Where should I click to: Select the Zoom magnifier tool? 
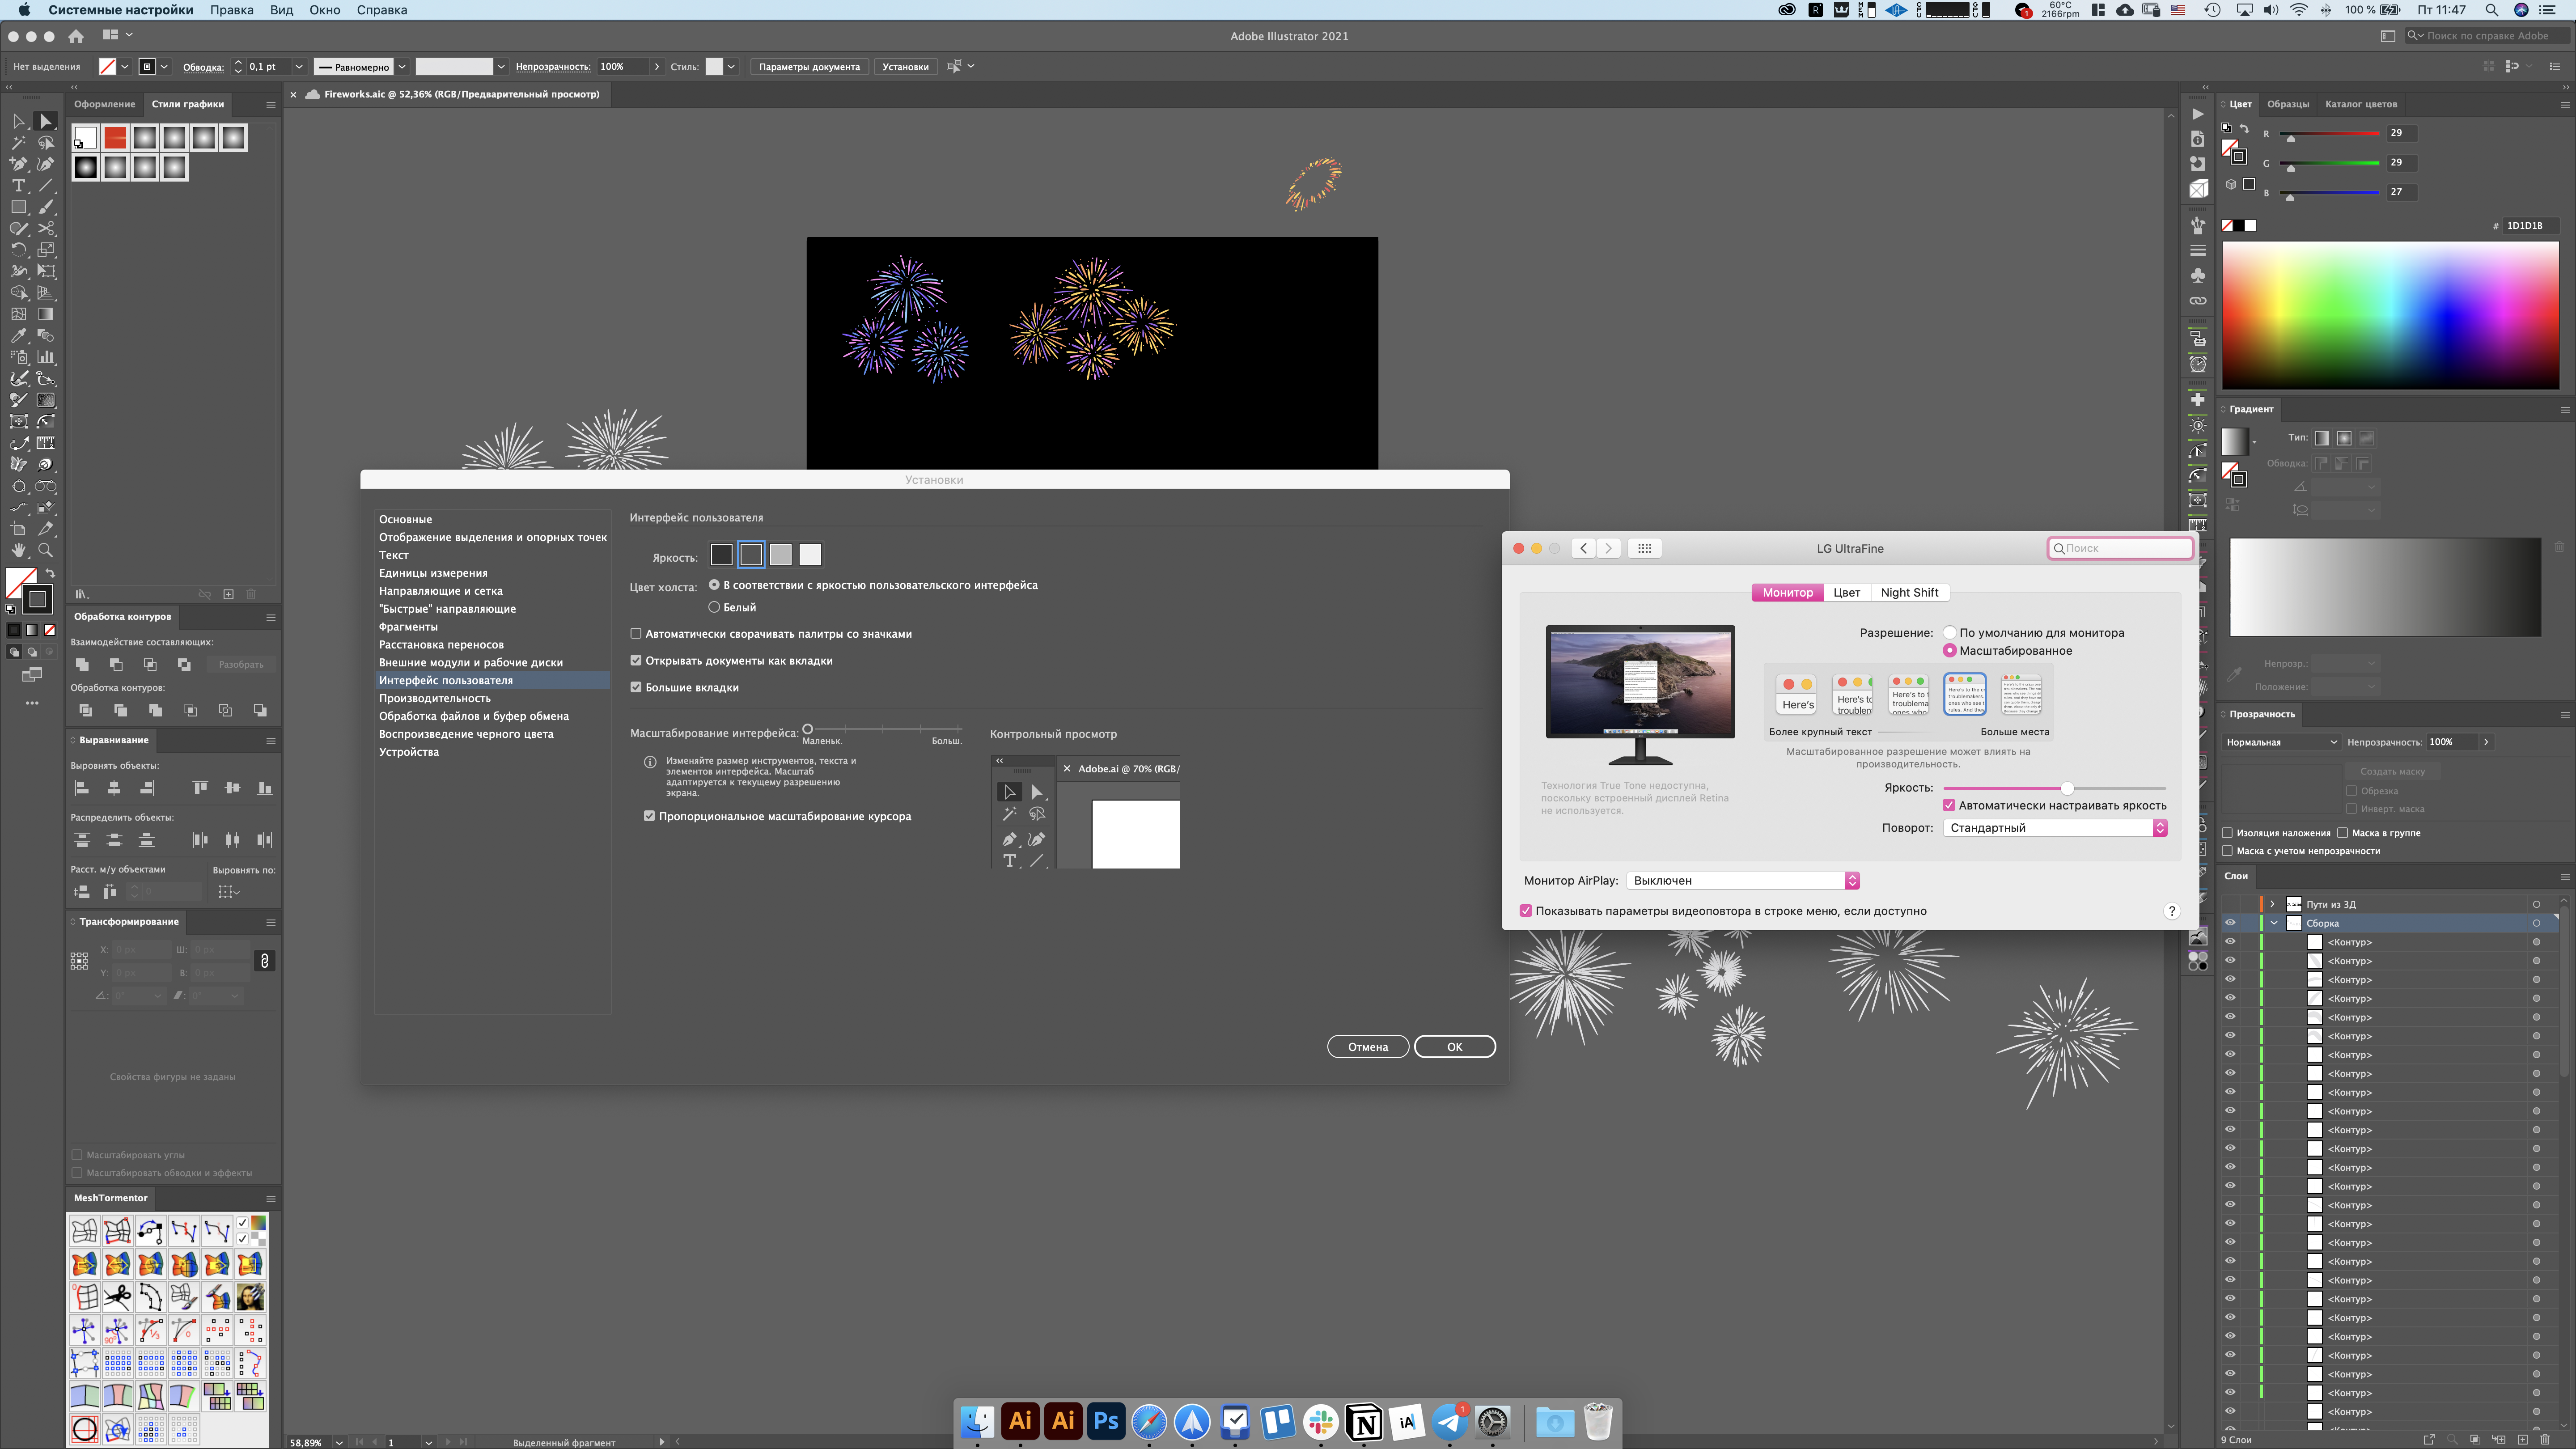click(46, 551)
